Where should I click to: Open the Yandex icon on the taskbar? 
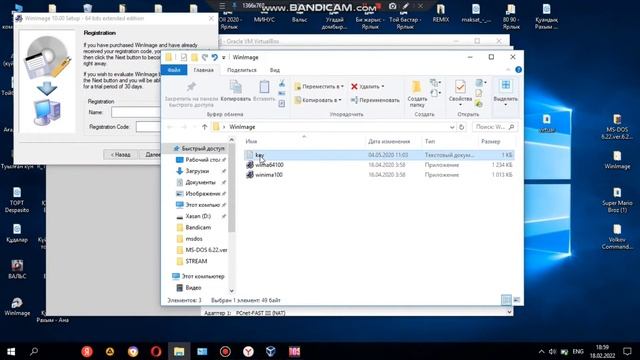pyautogui.click(x=87, y=351)
